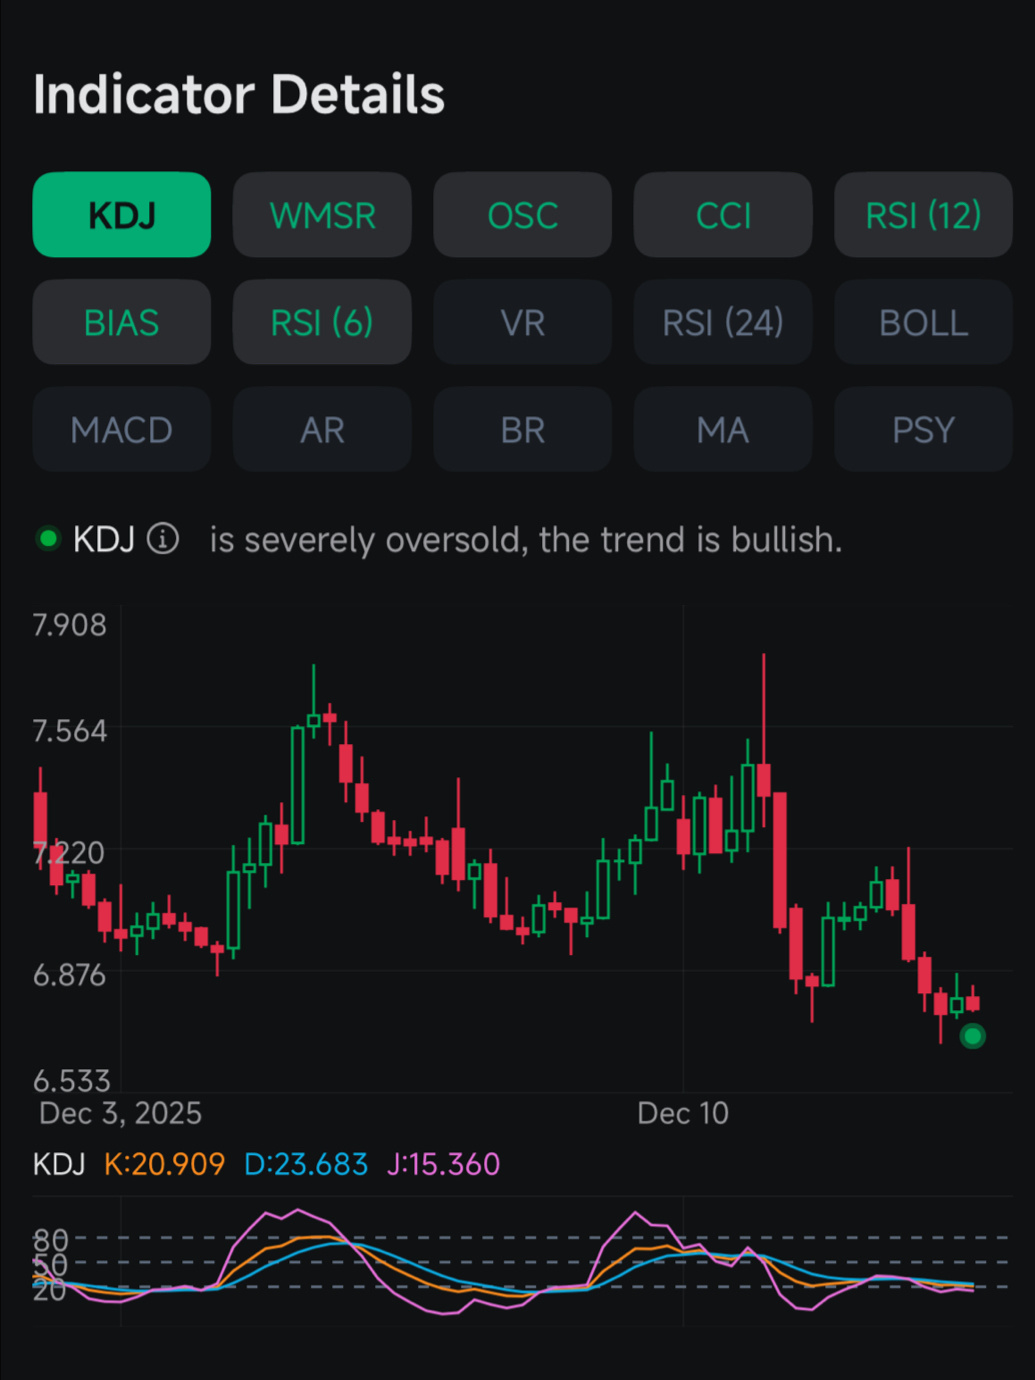The height and width of the screenshot is (1380, 1035).
Task: Tap the green KDJ status dot
Action: coord(47,539)
